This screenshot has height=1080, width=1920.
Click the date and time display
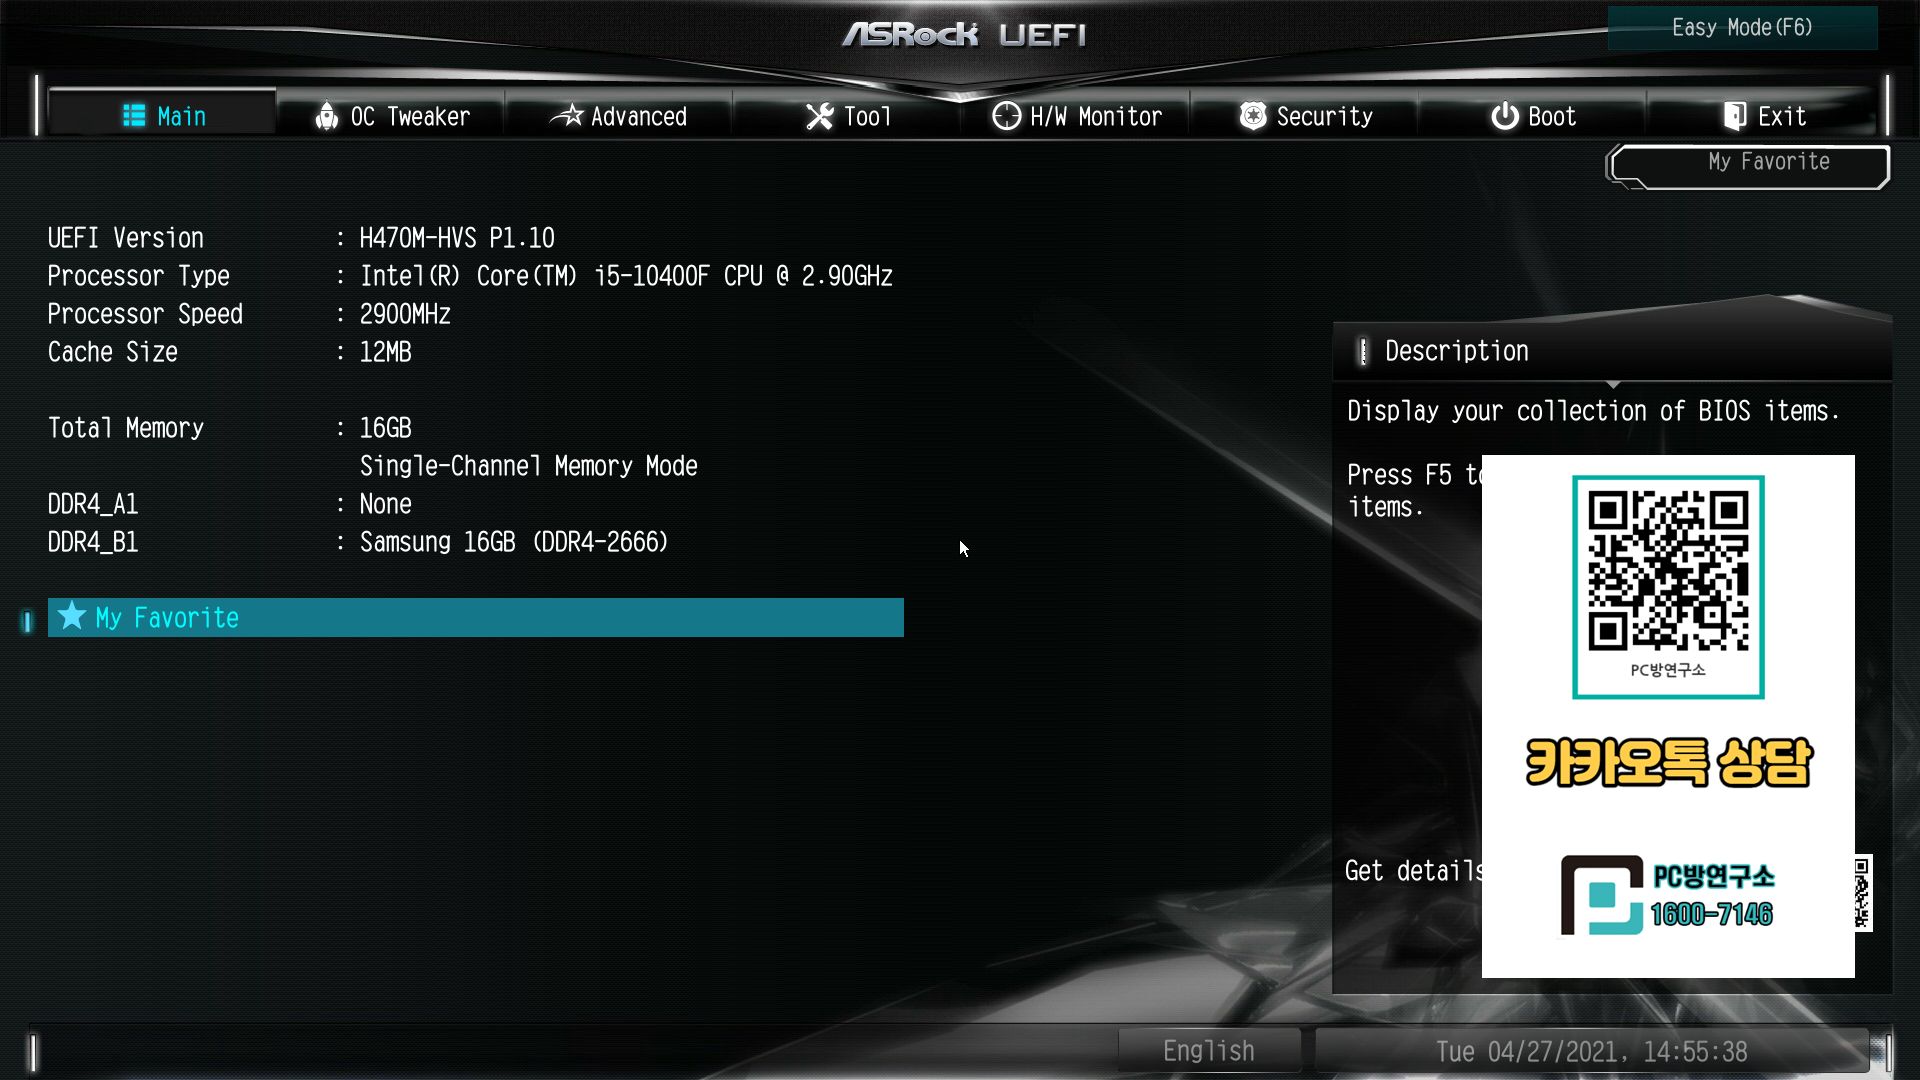(x=1591, y=1051)
